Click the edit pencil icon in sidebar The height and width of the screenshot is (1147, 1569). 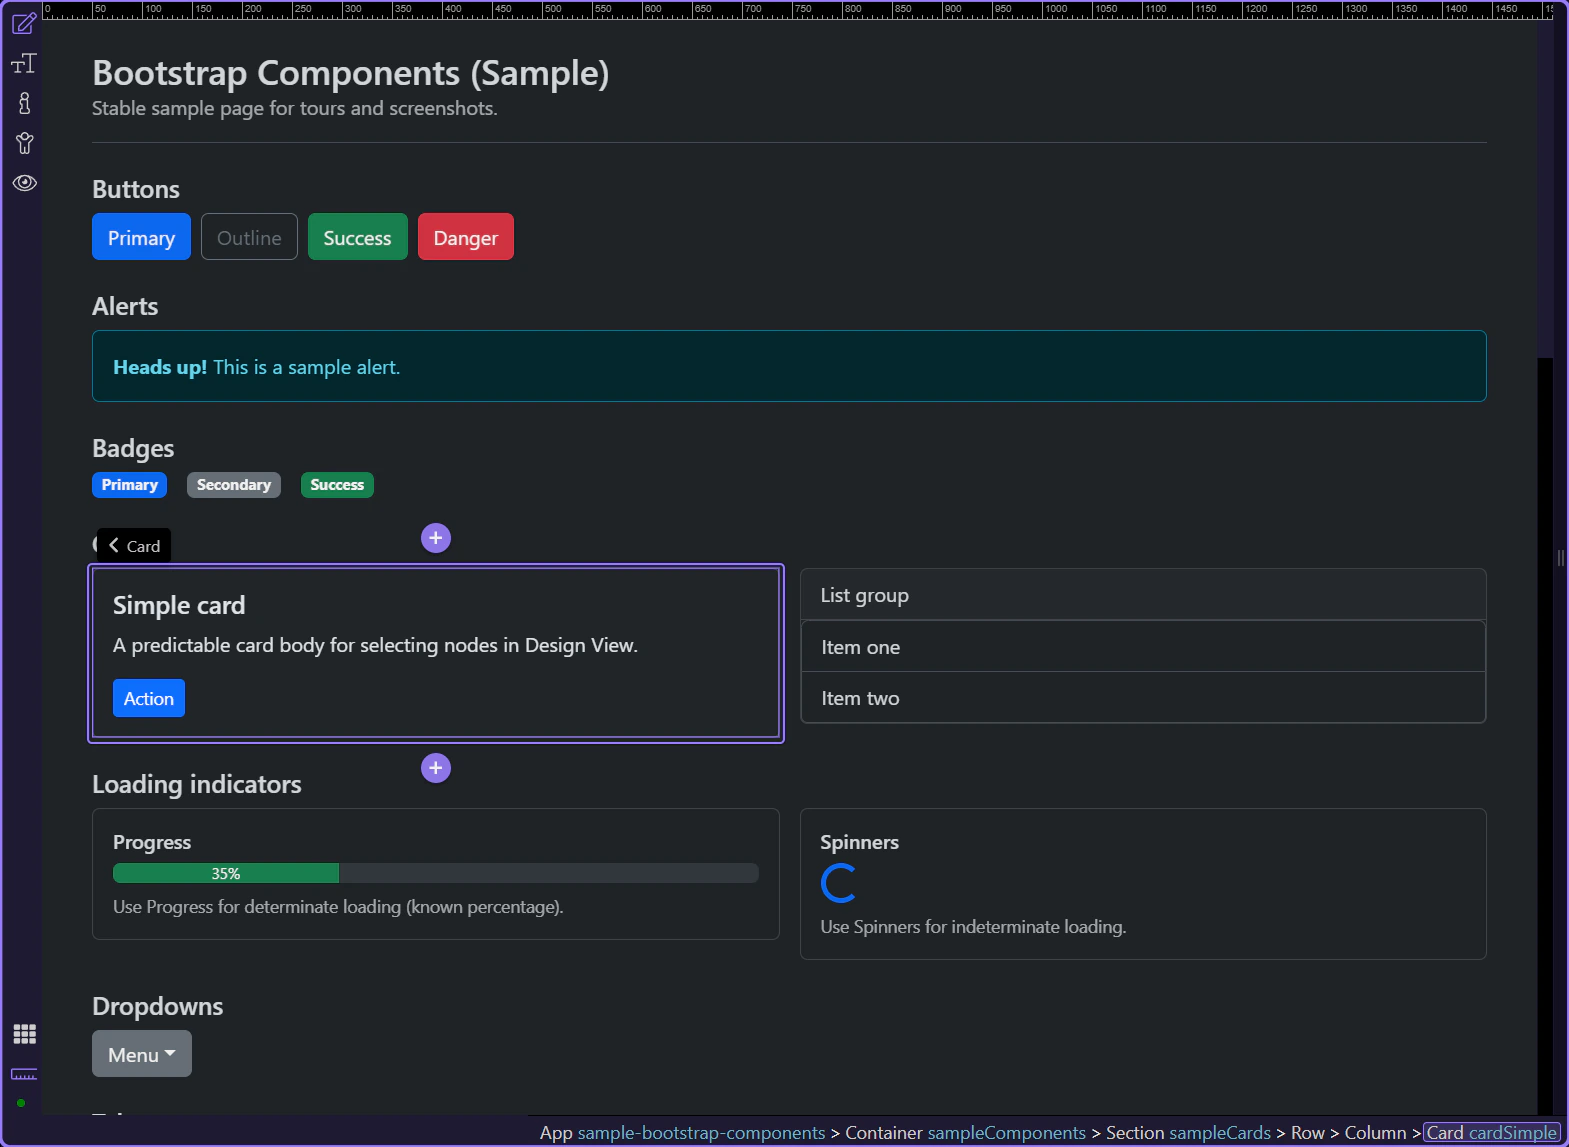tap(24, 23)
